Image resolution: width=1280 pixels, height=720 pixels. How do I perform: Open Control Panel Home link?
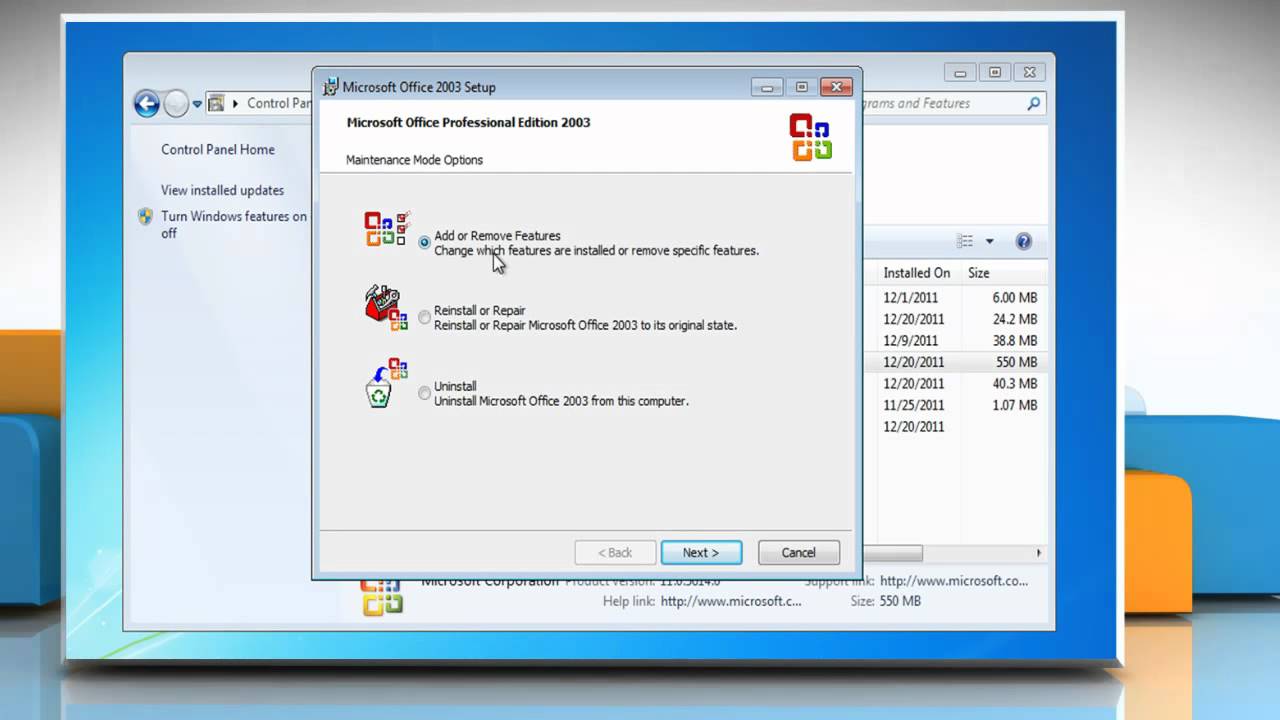click(x=218, y=149)
